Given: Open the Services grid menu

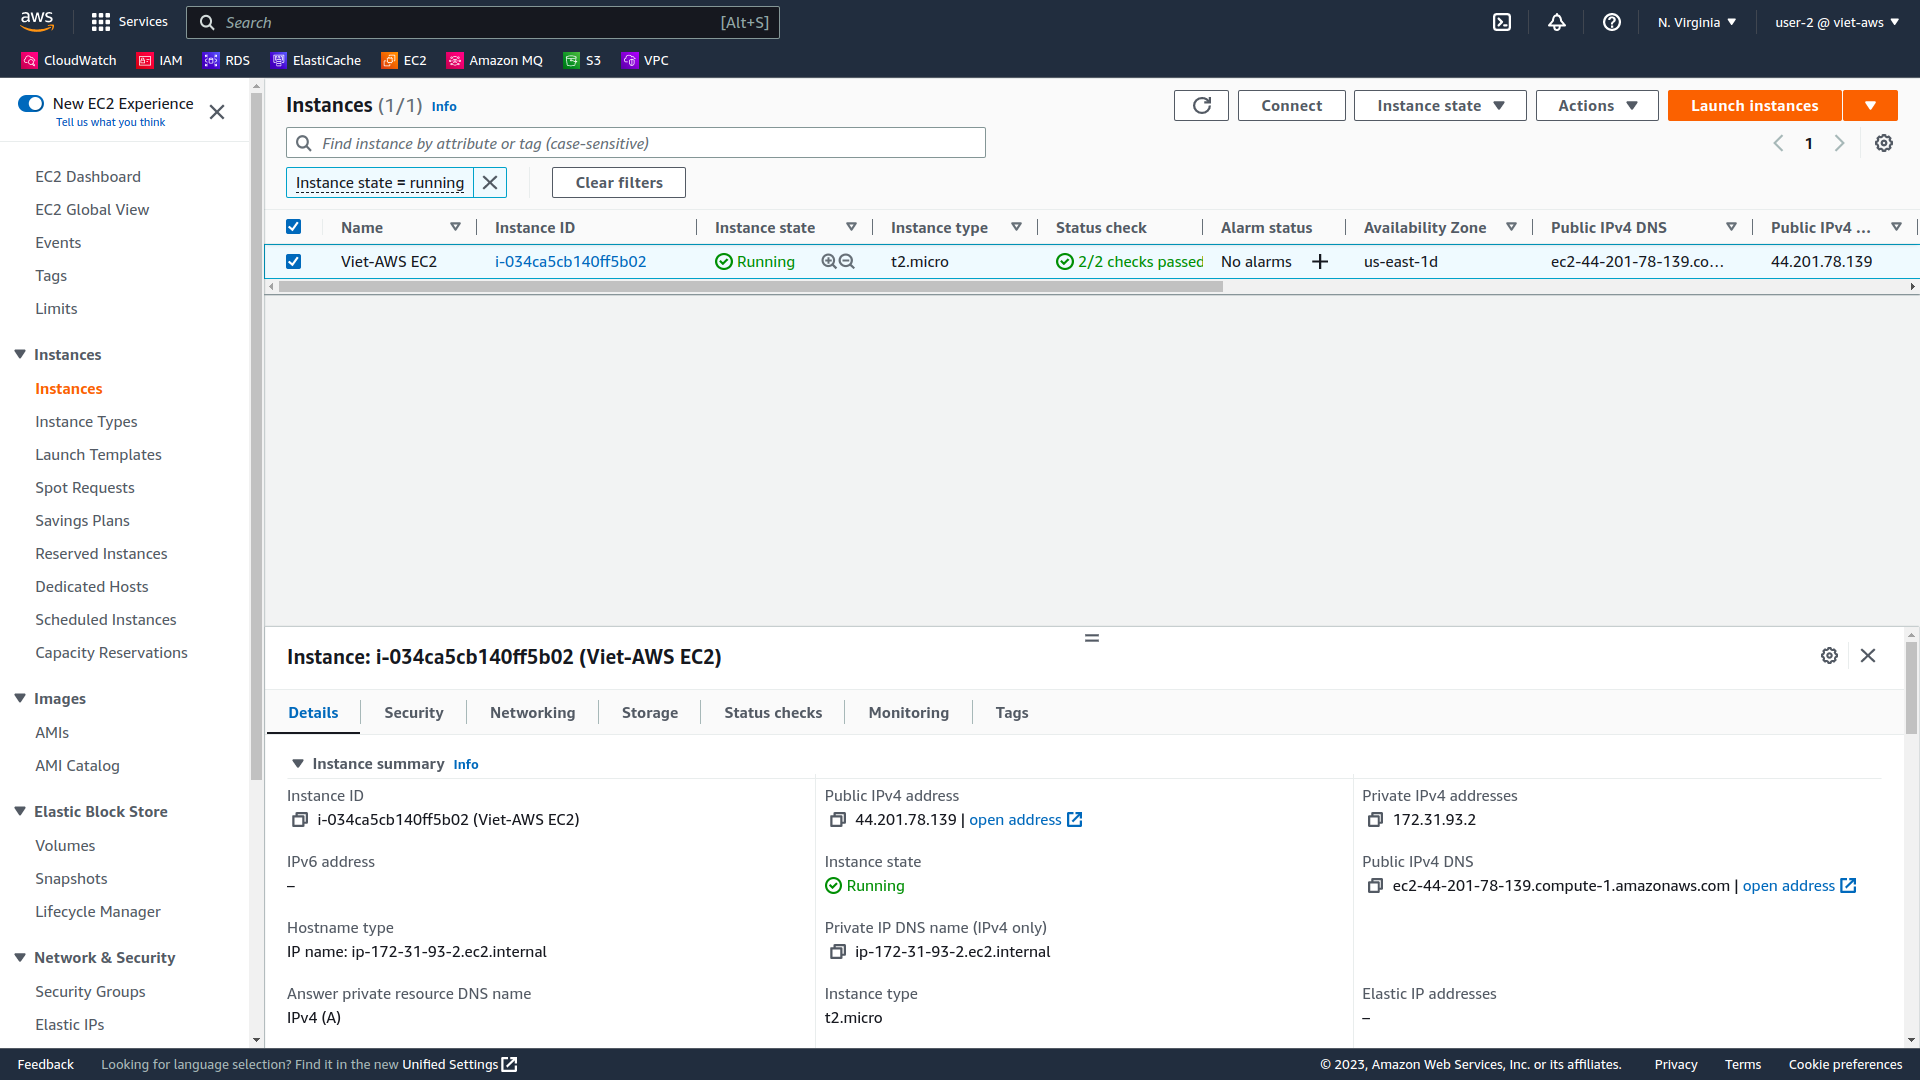Looking at the screenshot, I should pyautogui.click(x=130, y=22).
